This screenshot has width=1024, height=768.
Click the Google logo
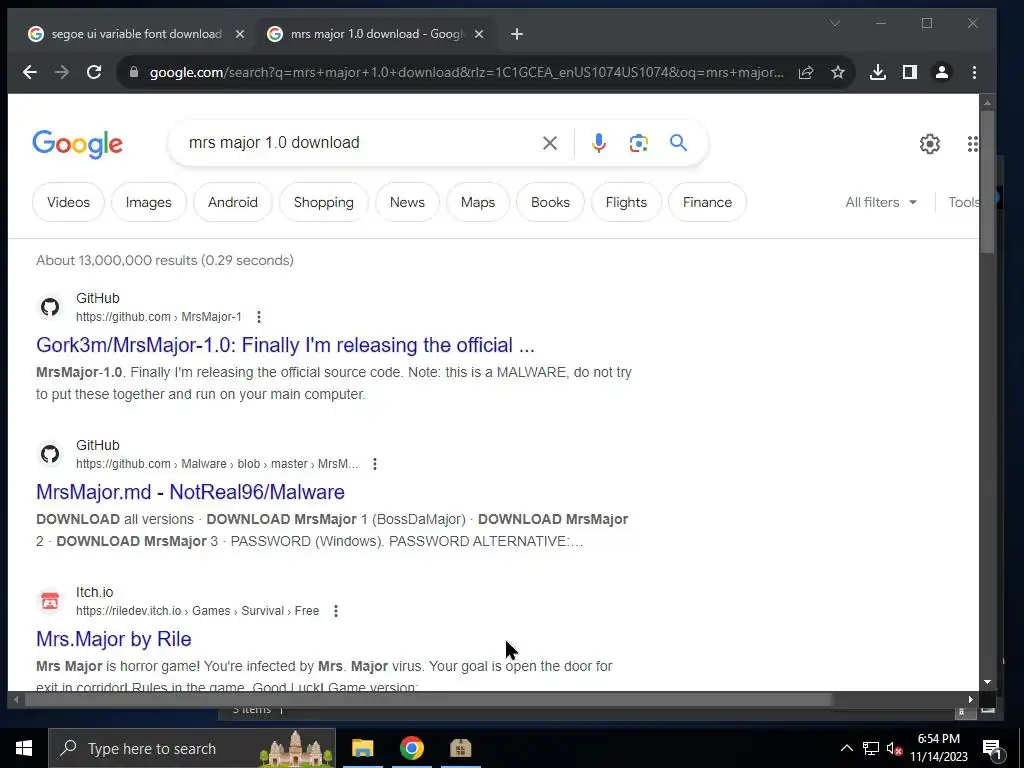pyautogui.click(x=78, y=144)
